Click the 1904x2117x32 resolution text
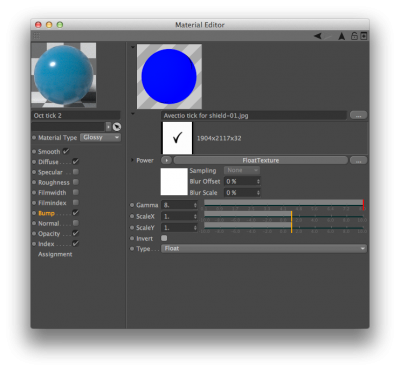 pyautogui.click(x=219, y=138)
